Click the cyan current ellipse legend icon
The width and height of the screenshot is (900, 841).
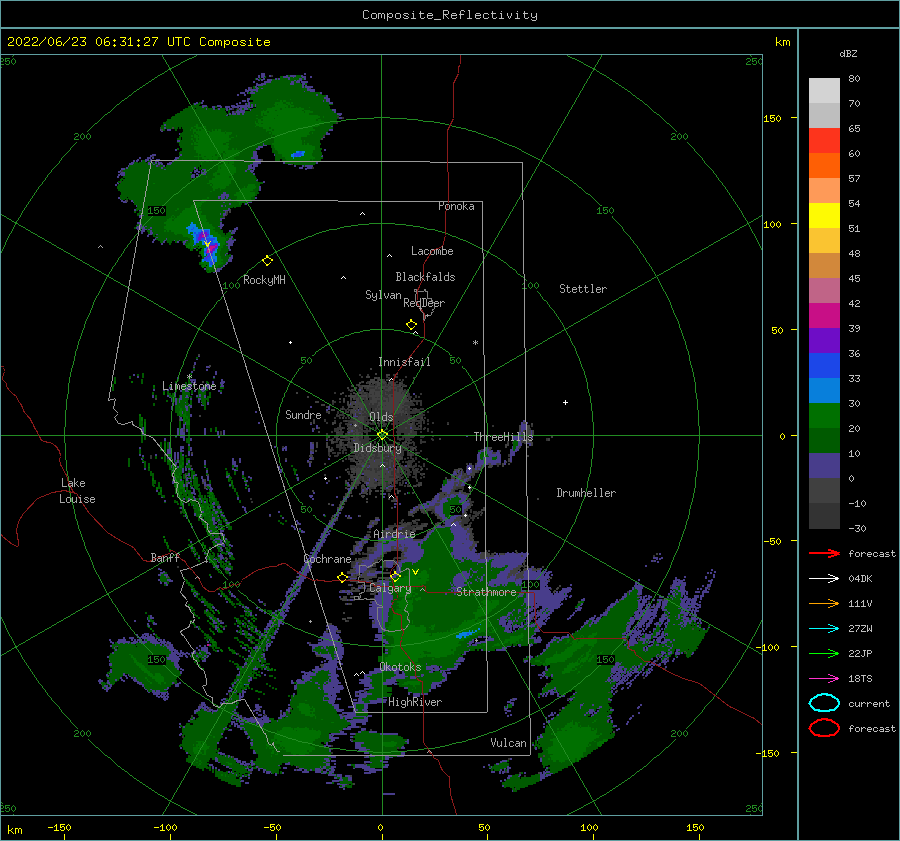(x=824, y=703)
